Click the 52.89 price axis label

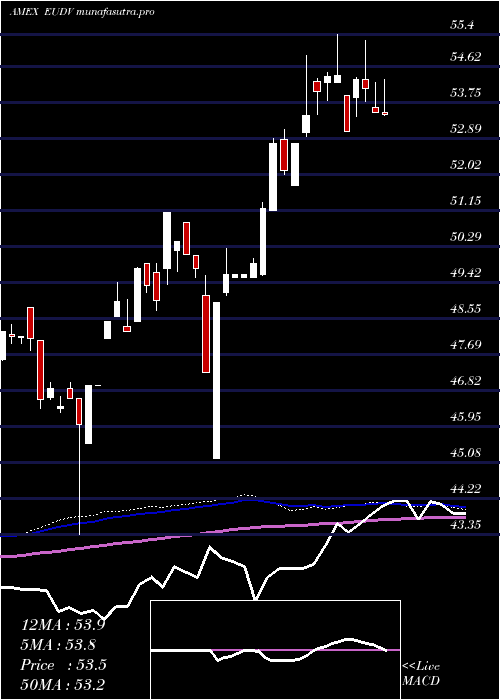[466, 129]
